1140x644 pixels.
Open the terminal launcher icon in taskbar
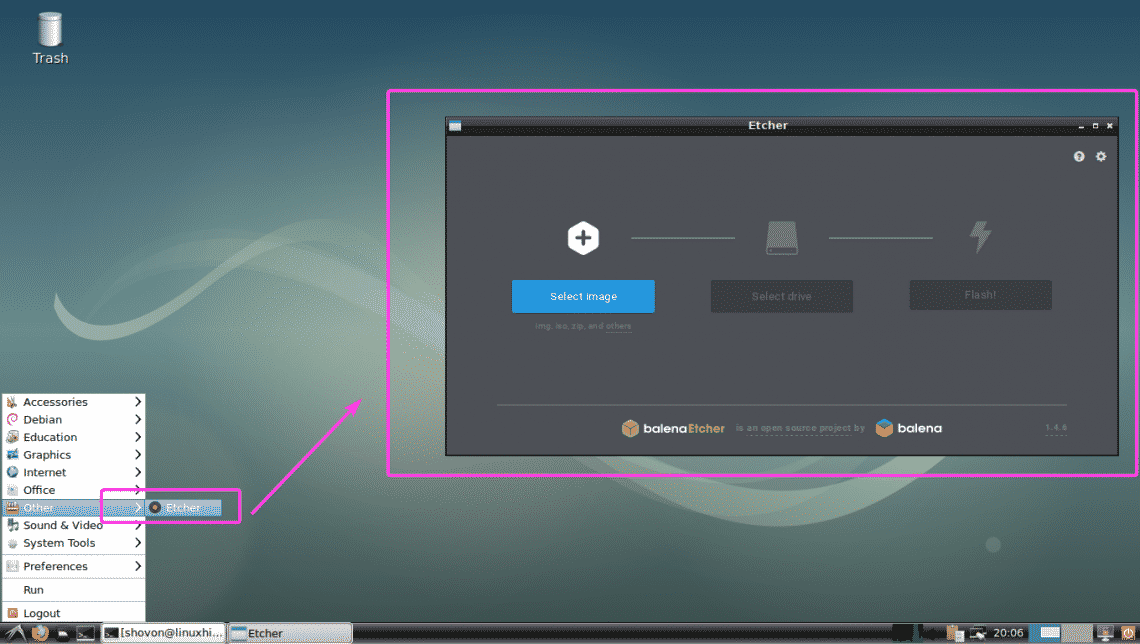[85, 634]
